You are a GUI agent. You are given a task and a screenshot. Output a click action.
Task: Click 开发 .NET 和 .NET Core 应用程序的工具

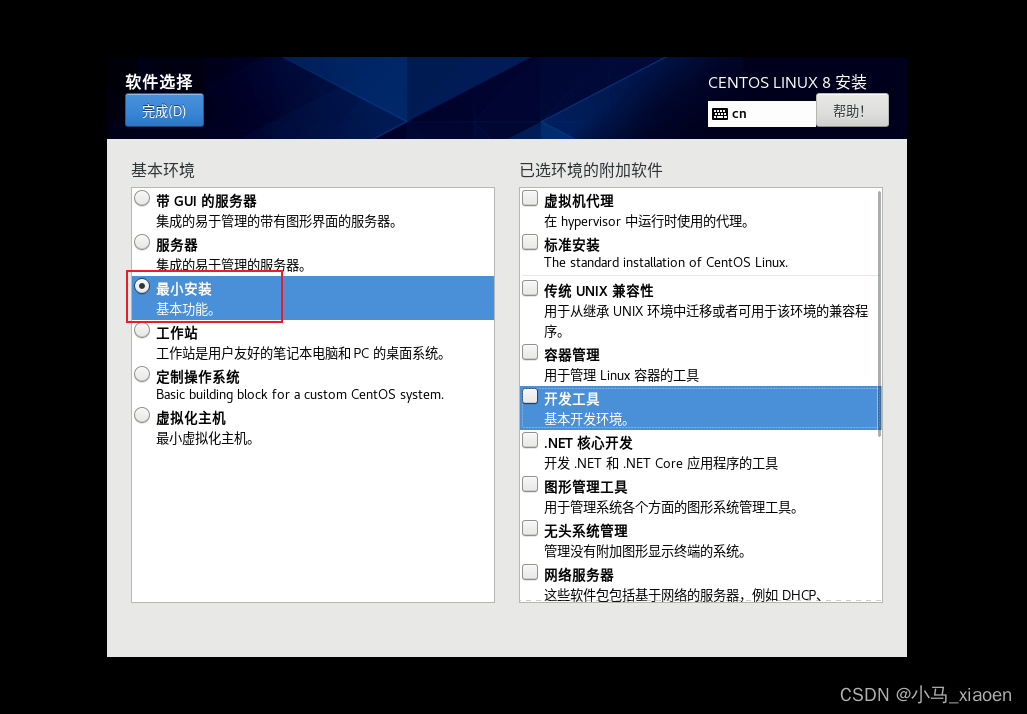point(661,463)
